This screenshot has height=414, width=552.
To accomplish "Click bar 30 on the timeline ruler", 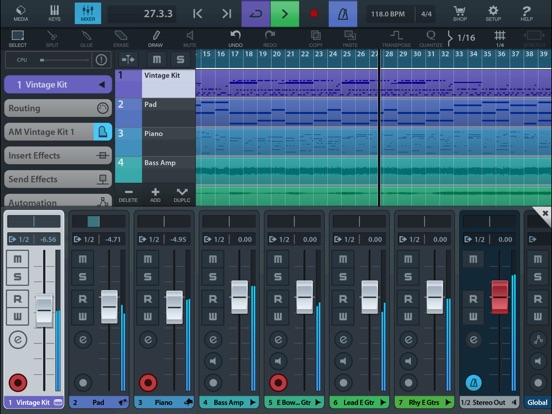I will 417,54.
